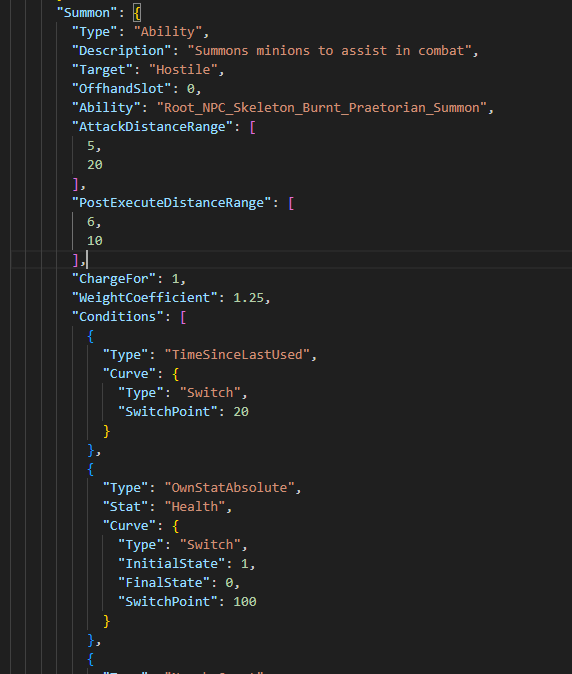Click value 6 in PostExecuteDistanceRange
The width and height of the screenshot is (572, 674).
pos(91,222)
